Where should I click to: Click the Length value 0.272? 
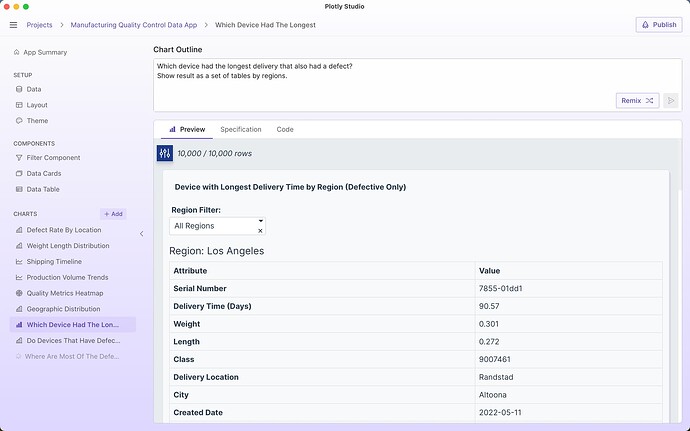click(x=489, y=342)
